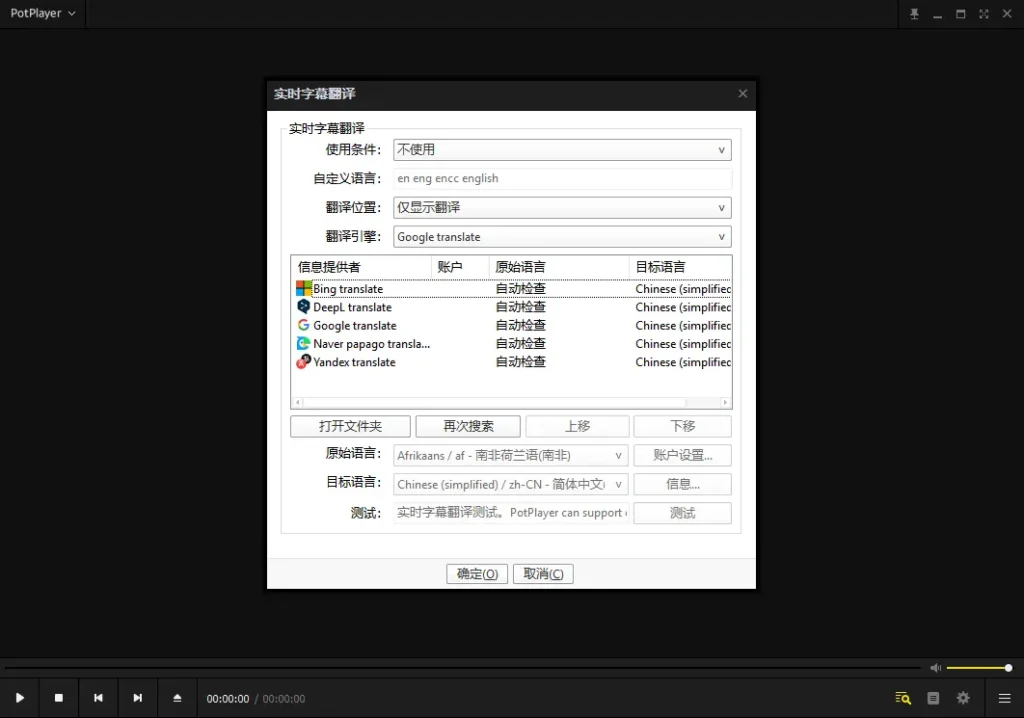Click Bing row's 自动检查 source language cell
The width and height of the screenshot is (1024, 718).
520,289
